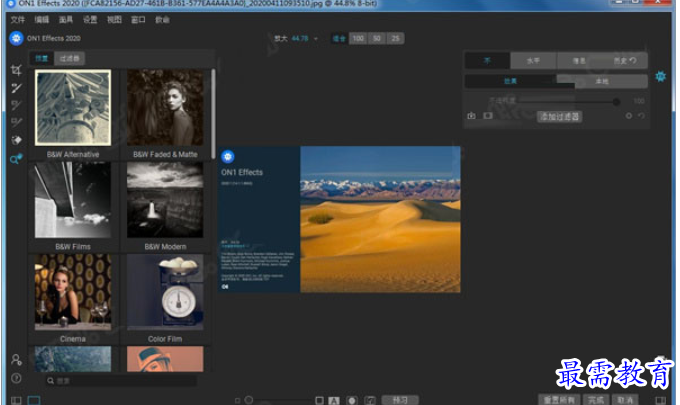Switch to the 过滤器 tab

click(x=70, y=59)
